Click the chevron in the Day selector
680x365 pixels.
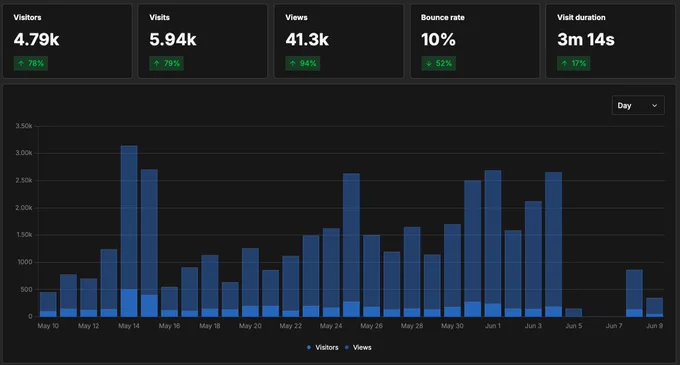(x=654, y=105)
